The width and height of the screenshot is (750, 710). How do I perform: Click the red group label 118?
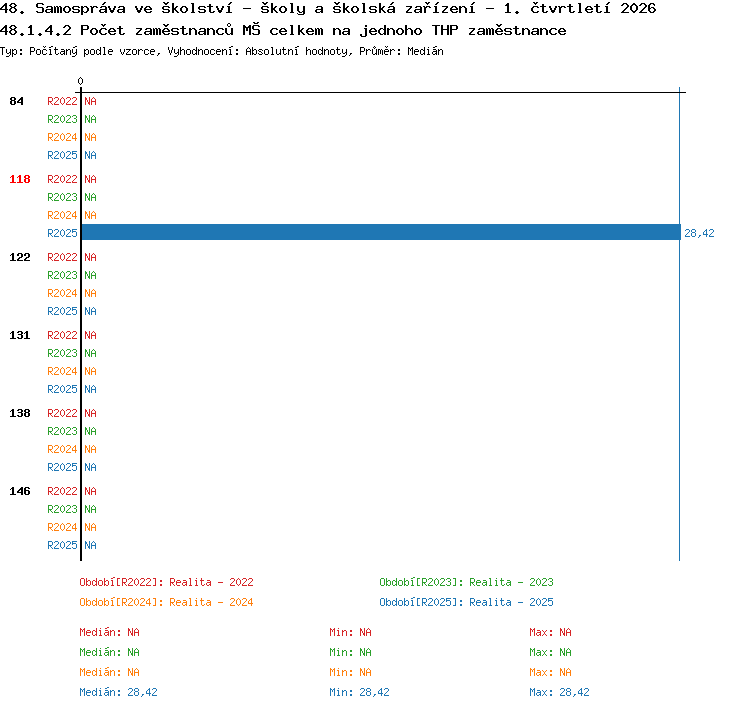click(20, 179)
